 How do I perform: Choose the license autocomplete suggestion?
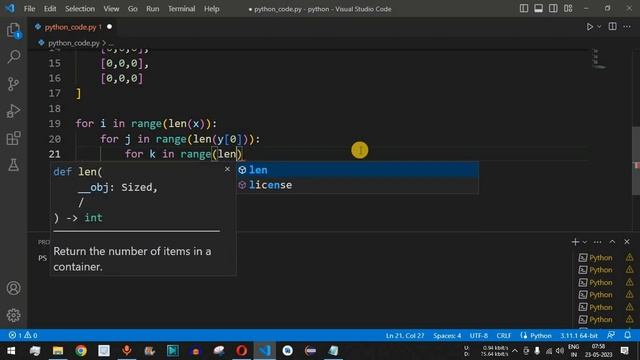(x=358, y=185)
